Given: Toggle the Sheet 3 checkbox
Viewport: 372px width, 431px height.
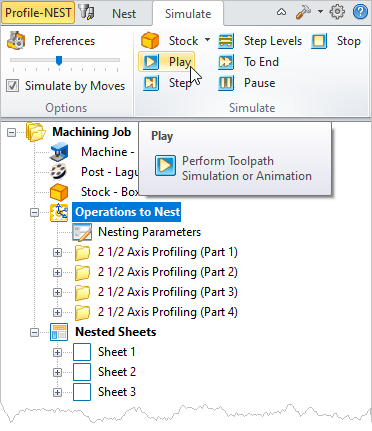Looking at the screenshot, I should (x=82, y=392).
